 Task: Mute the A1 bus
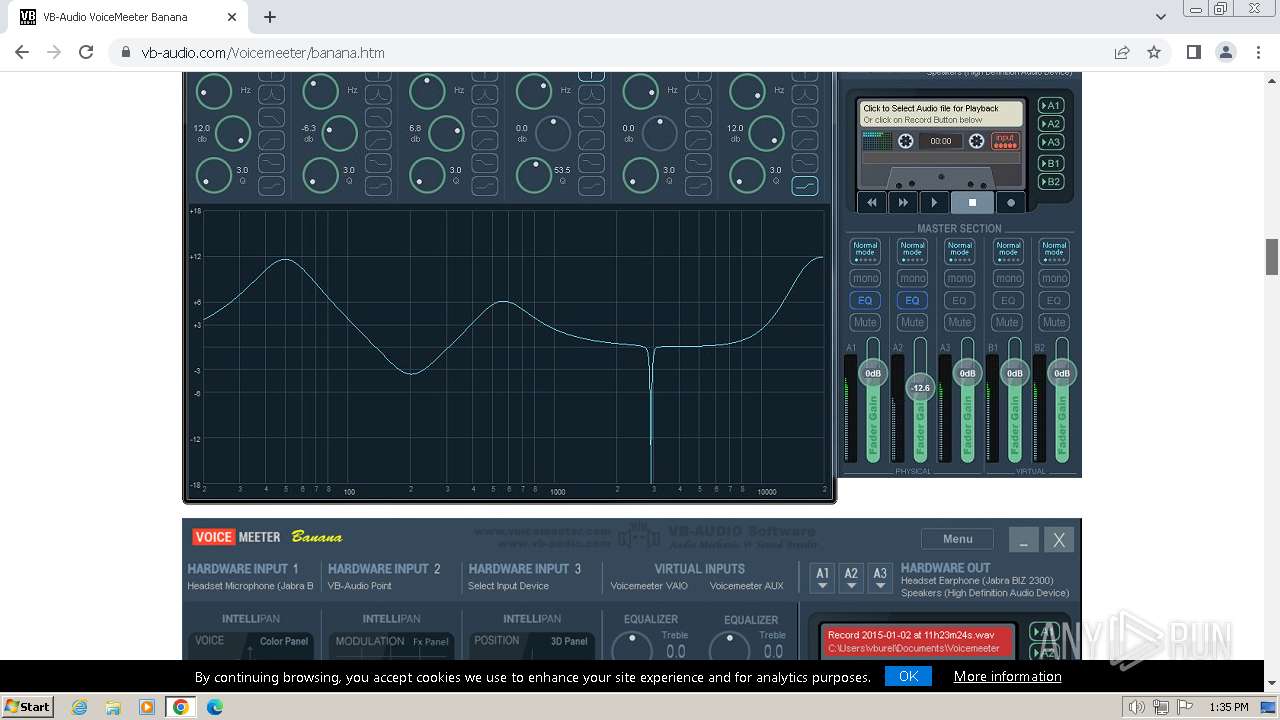pyautogui.click(x=865, y=322)
